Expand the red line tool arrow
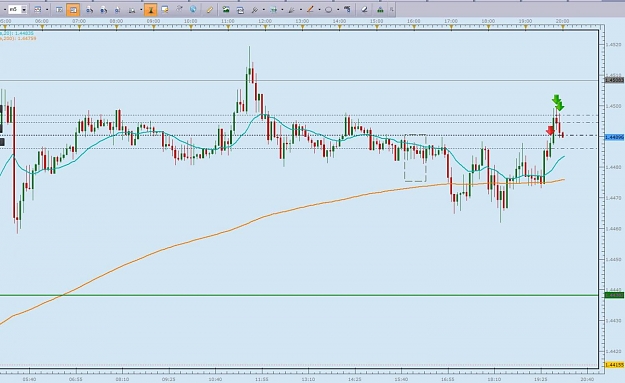Image resolution: width=625 pixels, height=383 pixels. pos(319,10)
